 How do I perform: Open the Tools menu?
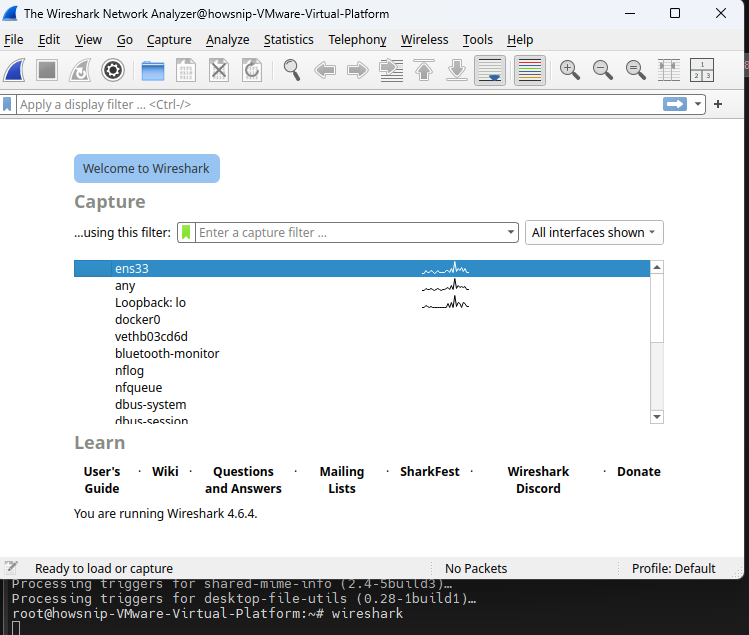[477, 40]
